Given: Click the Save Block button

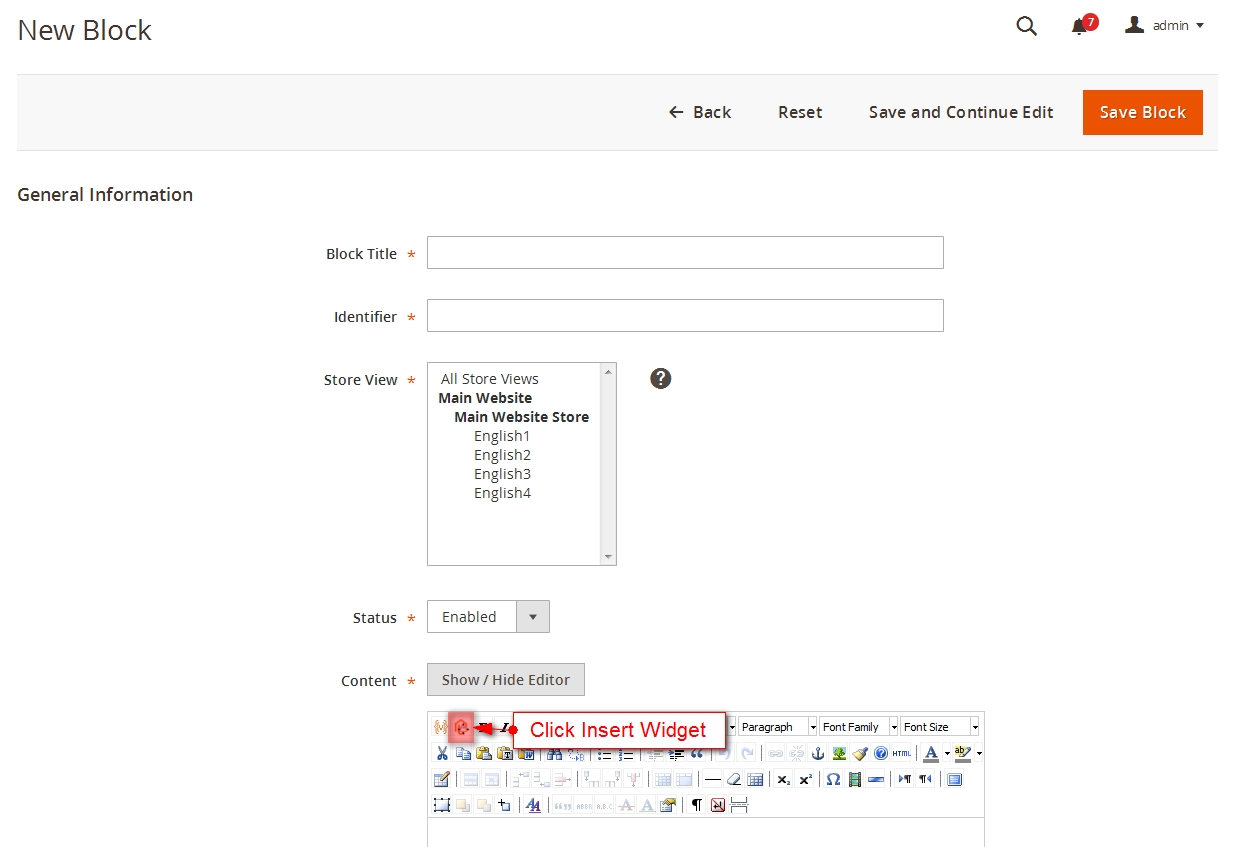Looking at the screenshot, I should pos(1142,112).
